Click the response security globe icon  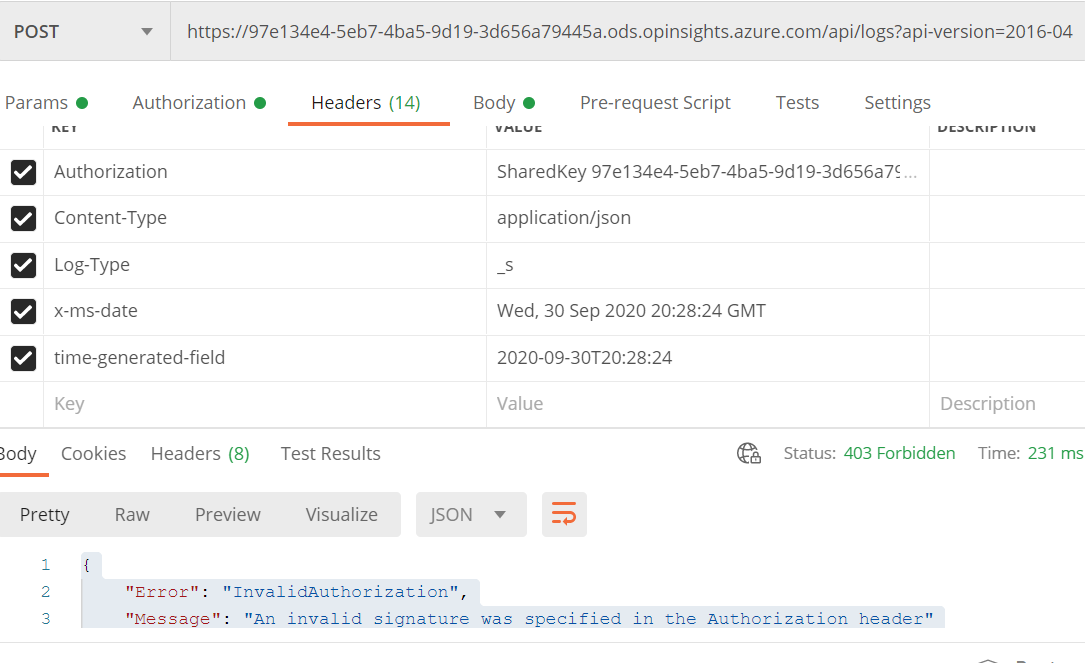[x=748, y=453]
